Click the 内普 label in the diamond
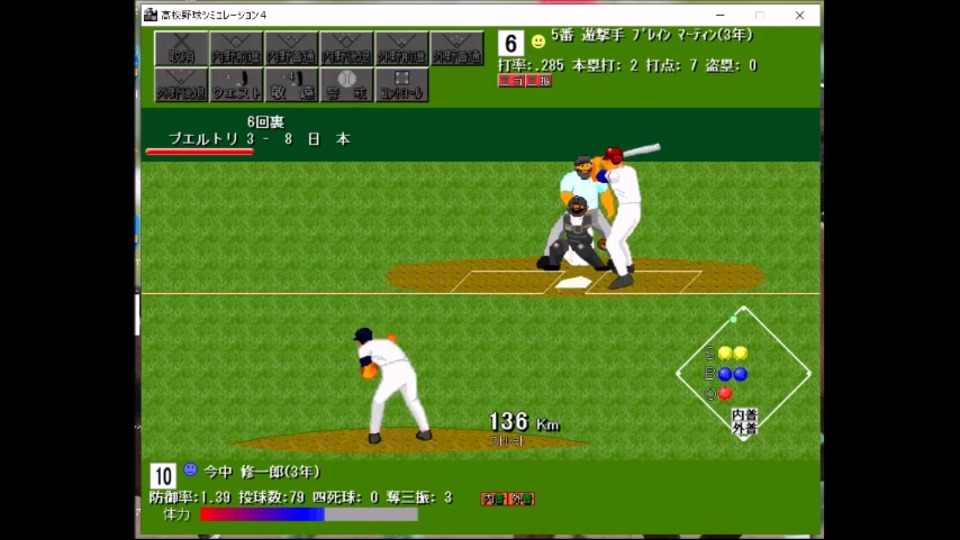The width and height of the screenshot is (960, 540). (744, 415)
